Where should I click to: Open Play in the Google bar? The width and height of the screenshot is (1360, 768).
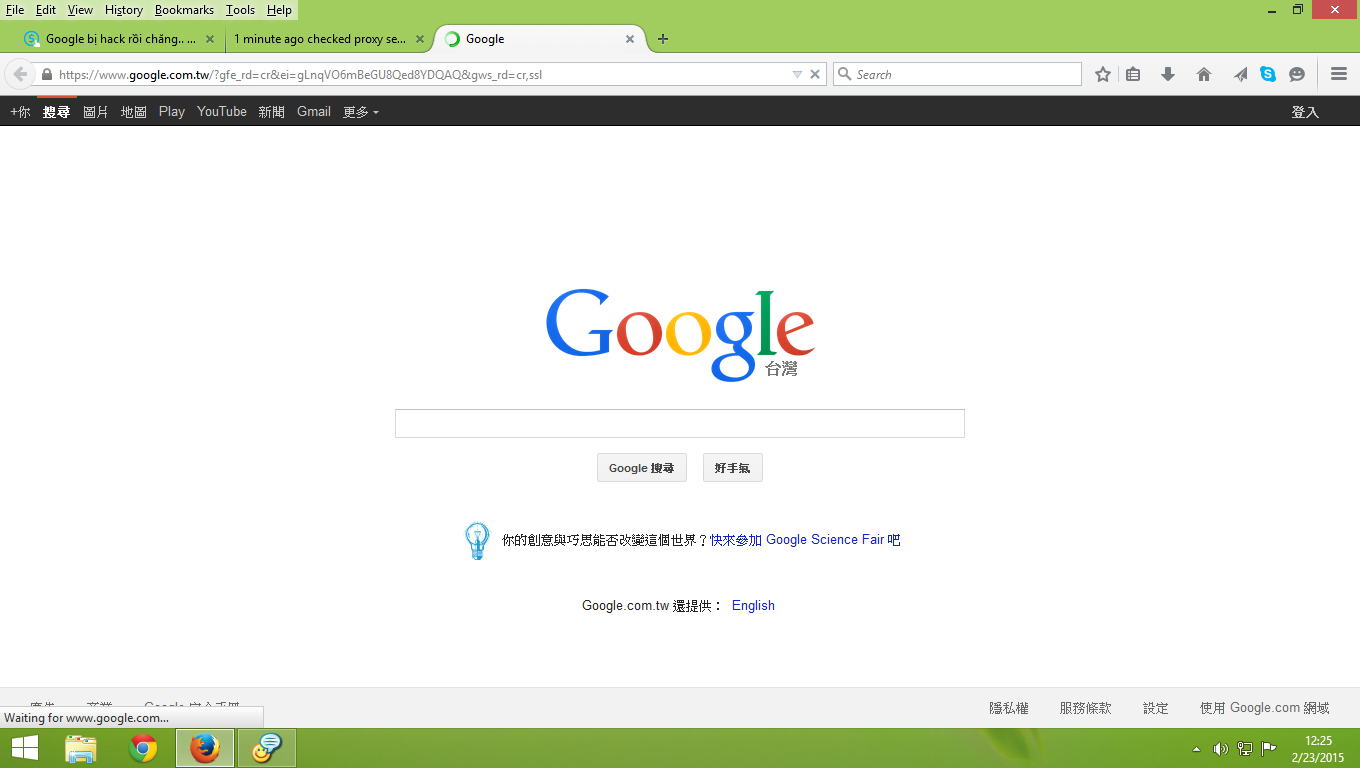(x=172, y=112)
